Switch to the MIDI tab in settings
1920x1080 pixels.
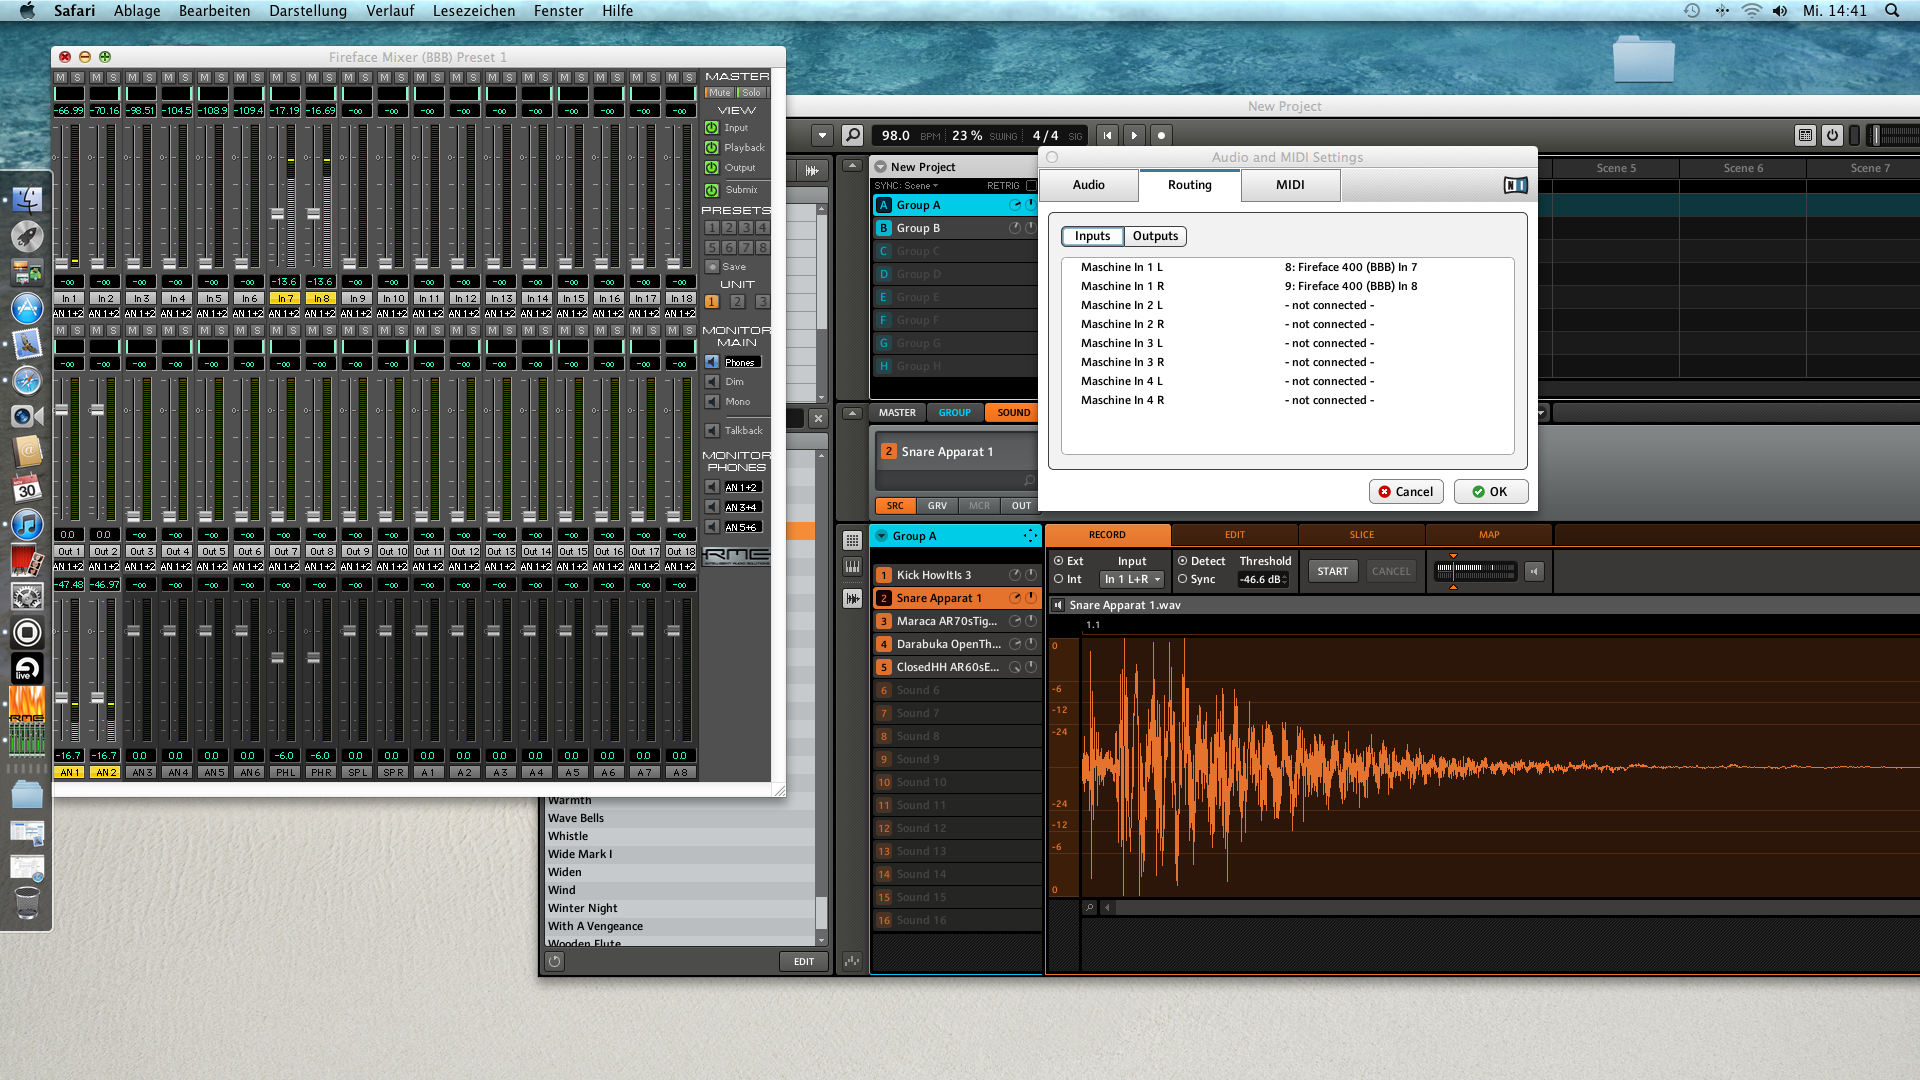tap(1290, 185)
